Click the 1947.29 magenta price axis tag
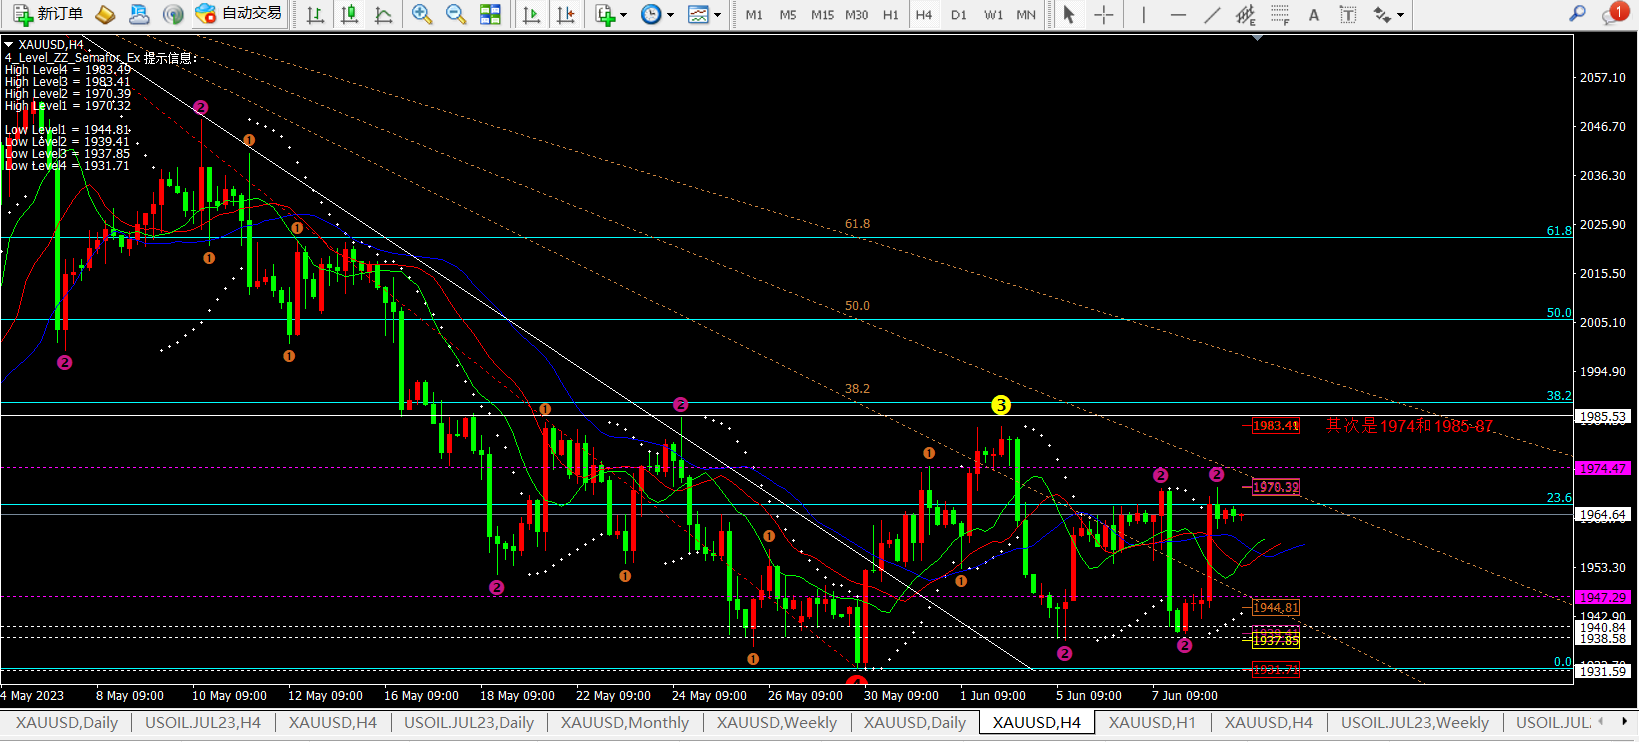The height and width of the screenshot is (742, 1639). 1602,597
